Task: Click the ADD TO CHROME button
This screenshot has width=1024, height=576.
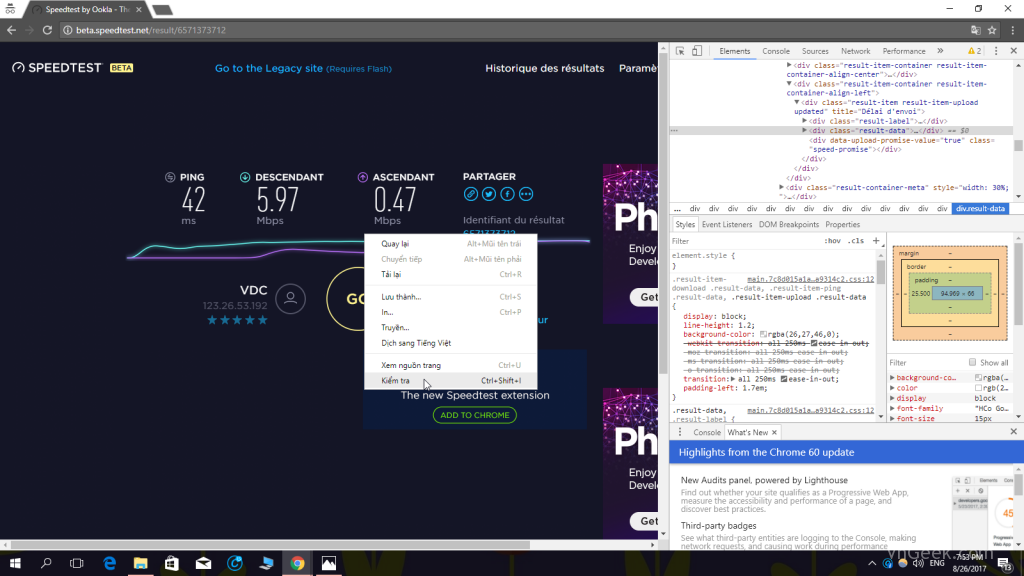Action: (x=475, y=415)
